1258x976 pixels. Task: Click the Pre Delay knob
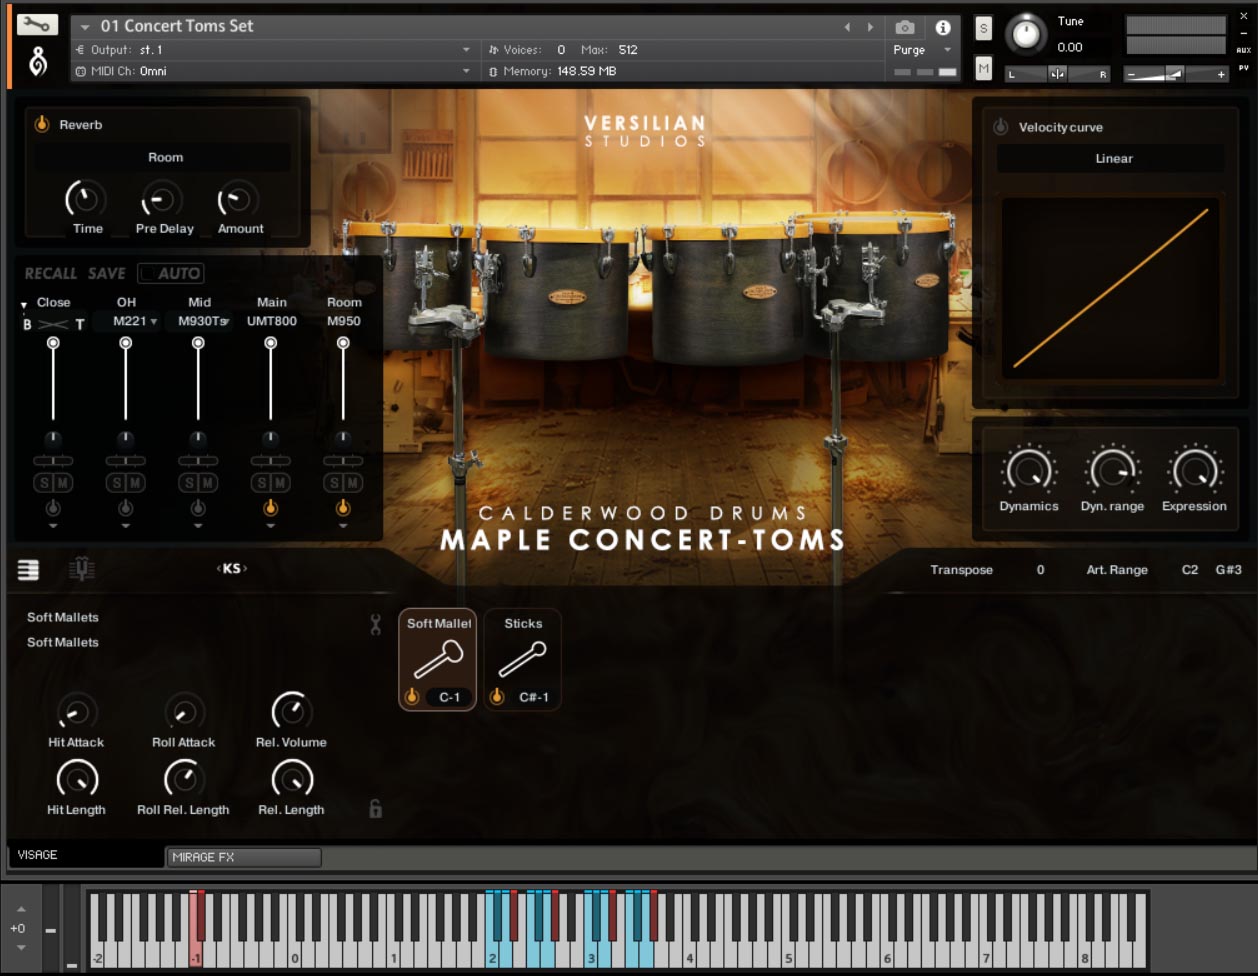point(163,199)
